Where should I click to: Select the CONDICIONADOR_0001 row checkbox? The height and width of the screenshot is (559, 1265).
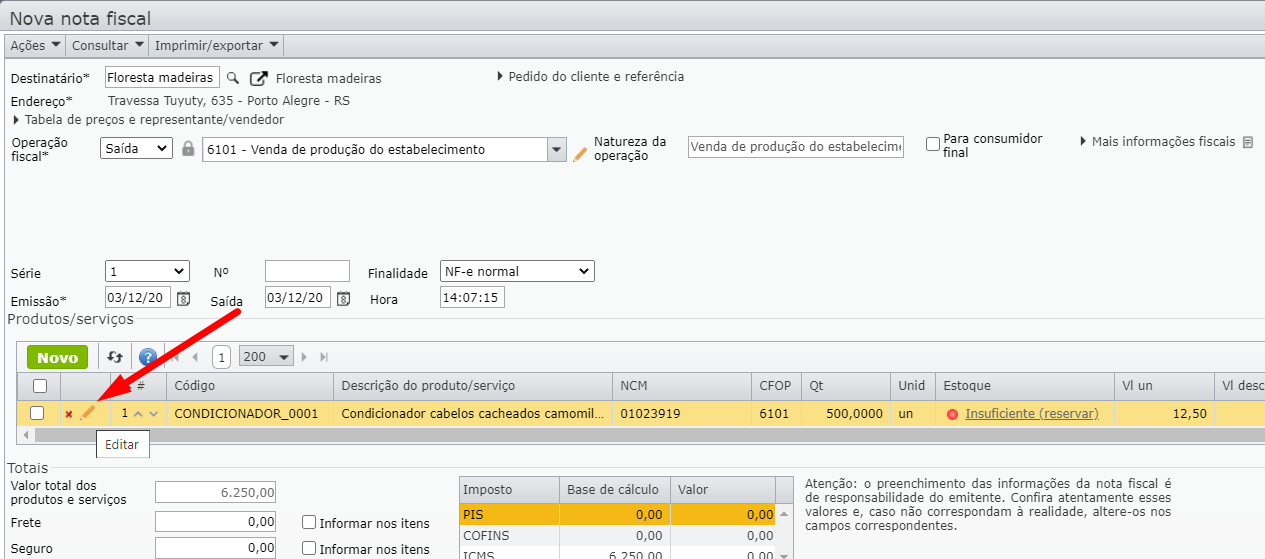pyautogui.click(x=37, y=413)
